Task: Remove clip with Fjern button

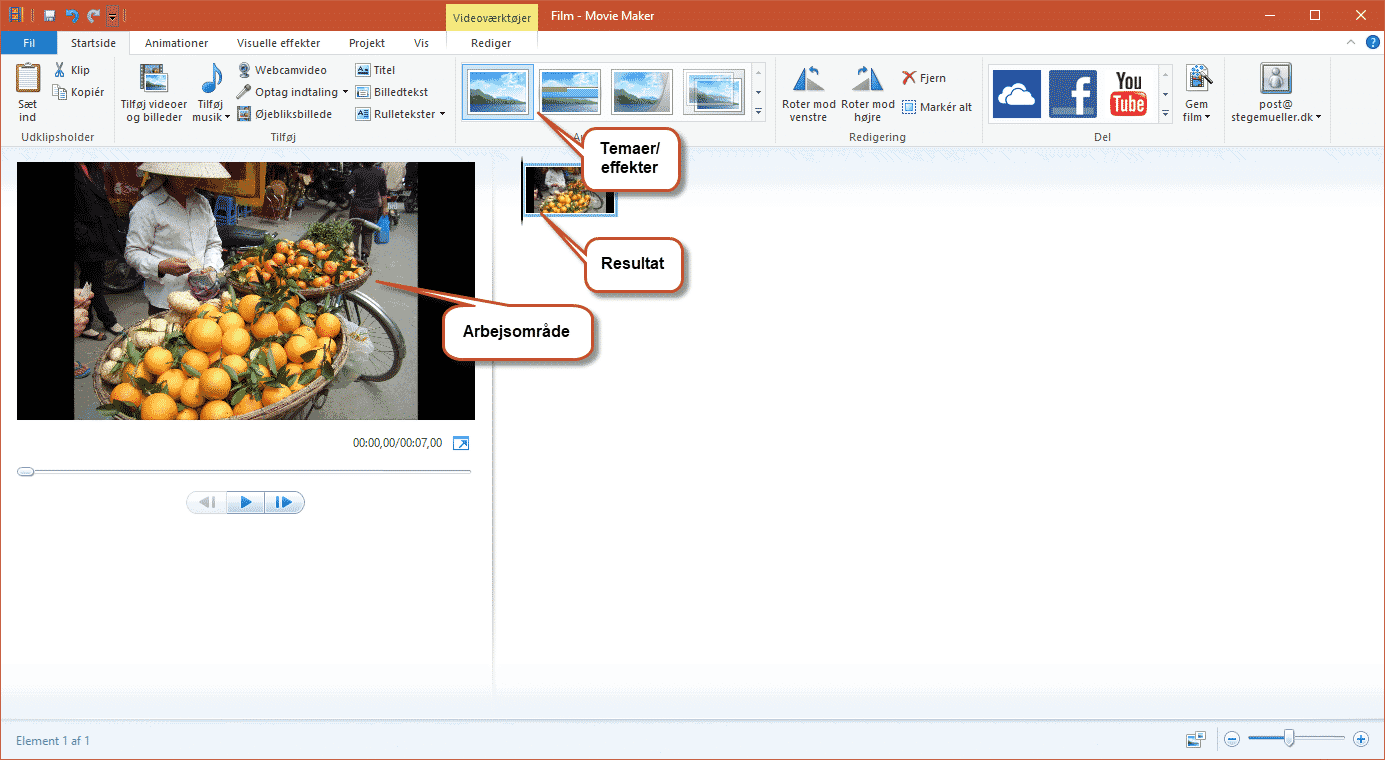Action: [923, 78]
